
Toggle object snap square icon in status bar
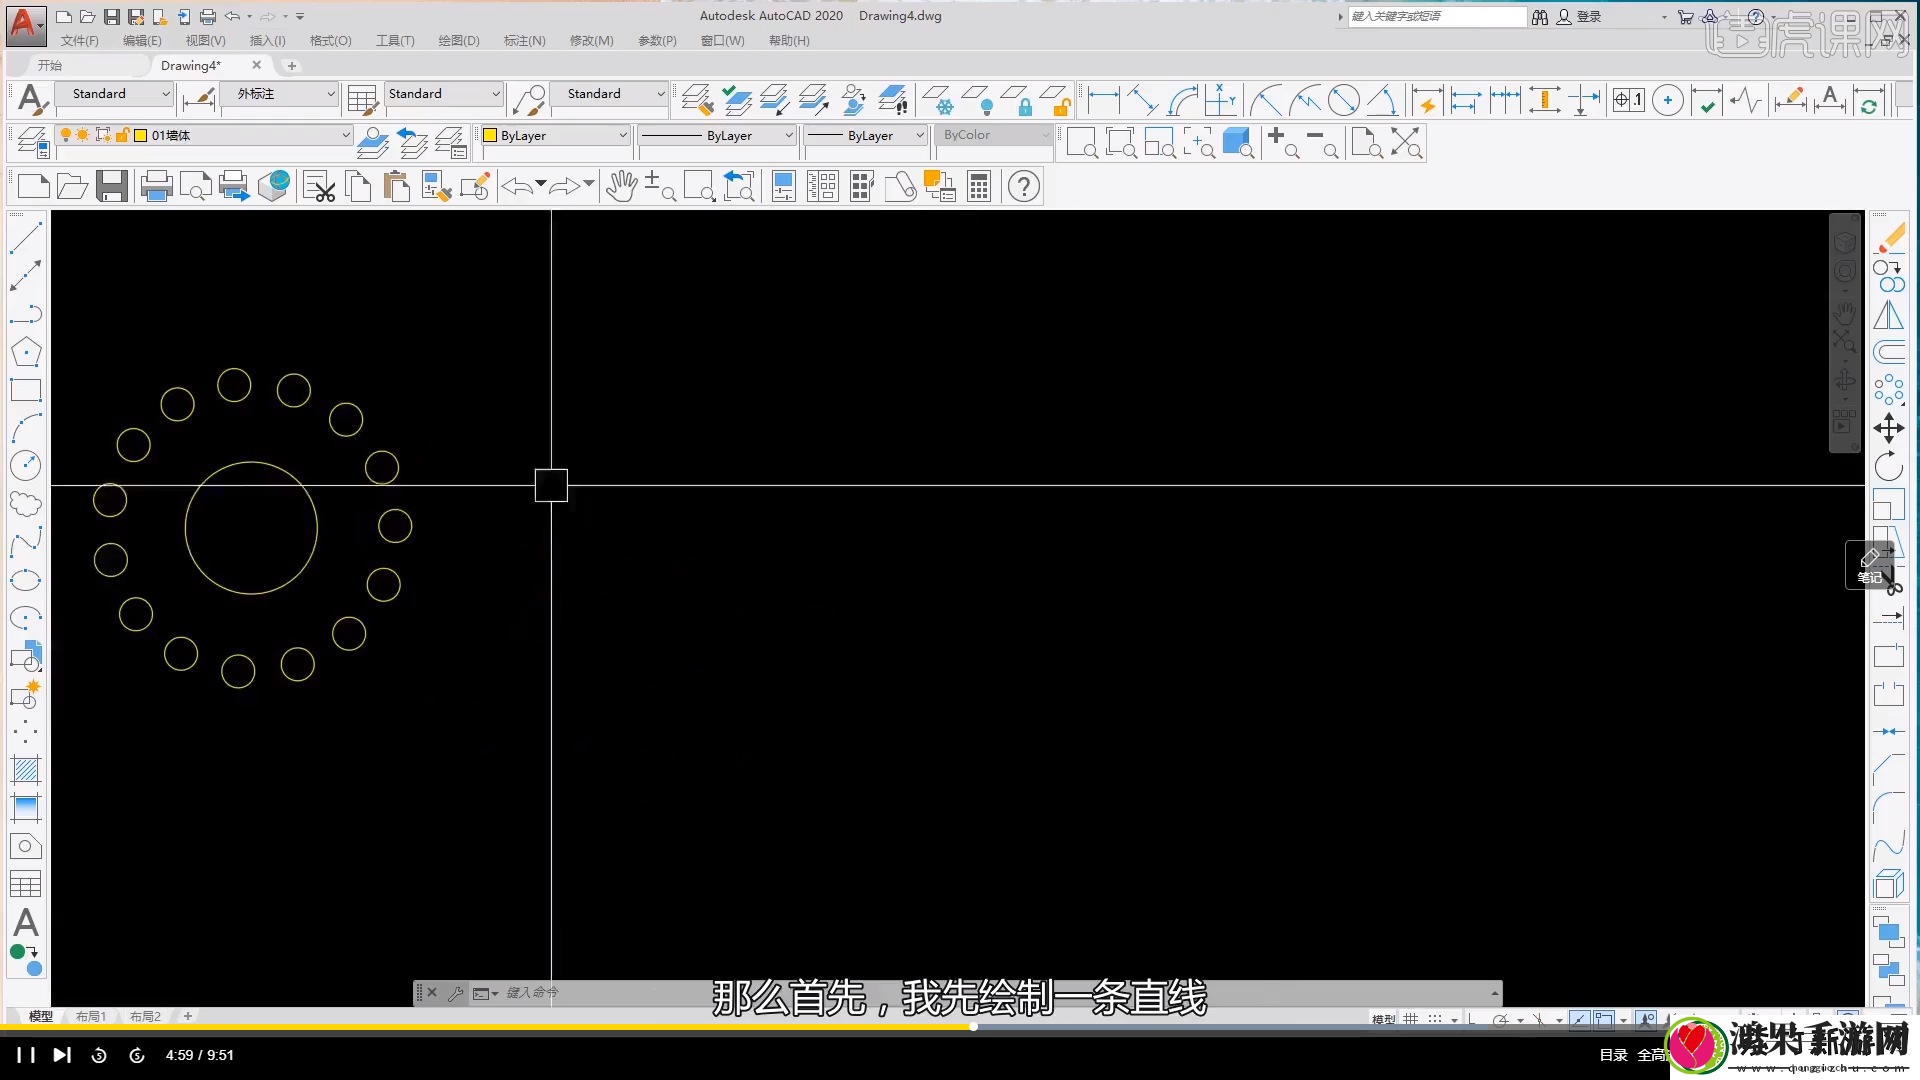tap(1604, 1019)
